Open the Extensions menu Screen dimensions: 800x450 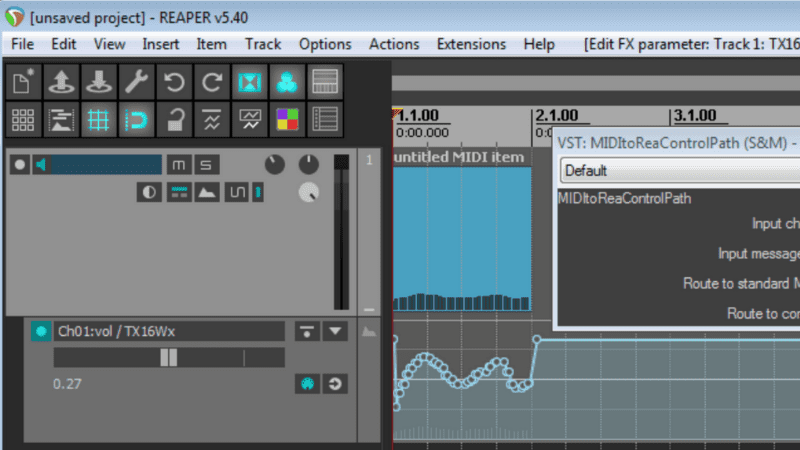click(x=471, y=44)
